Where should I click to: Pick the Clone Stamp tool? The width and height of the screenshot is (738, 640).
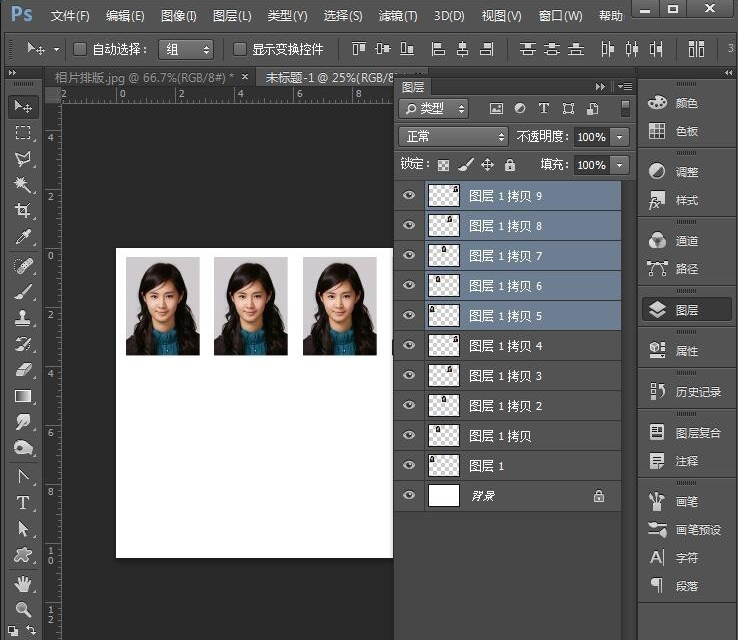click(22, 318)
